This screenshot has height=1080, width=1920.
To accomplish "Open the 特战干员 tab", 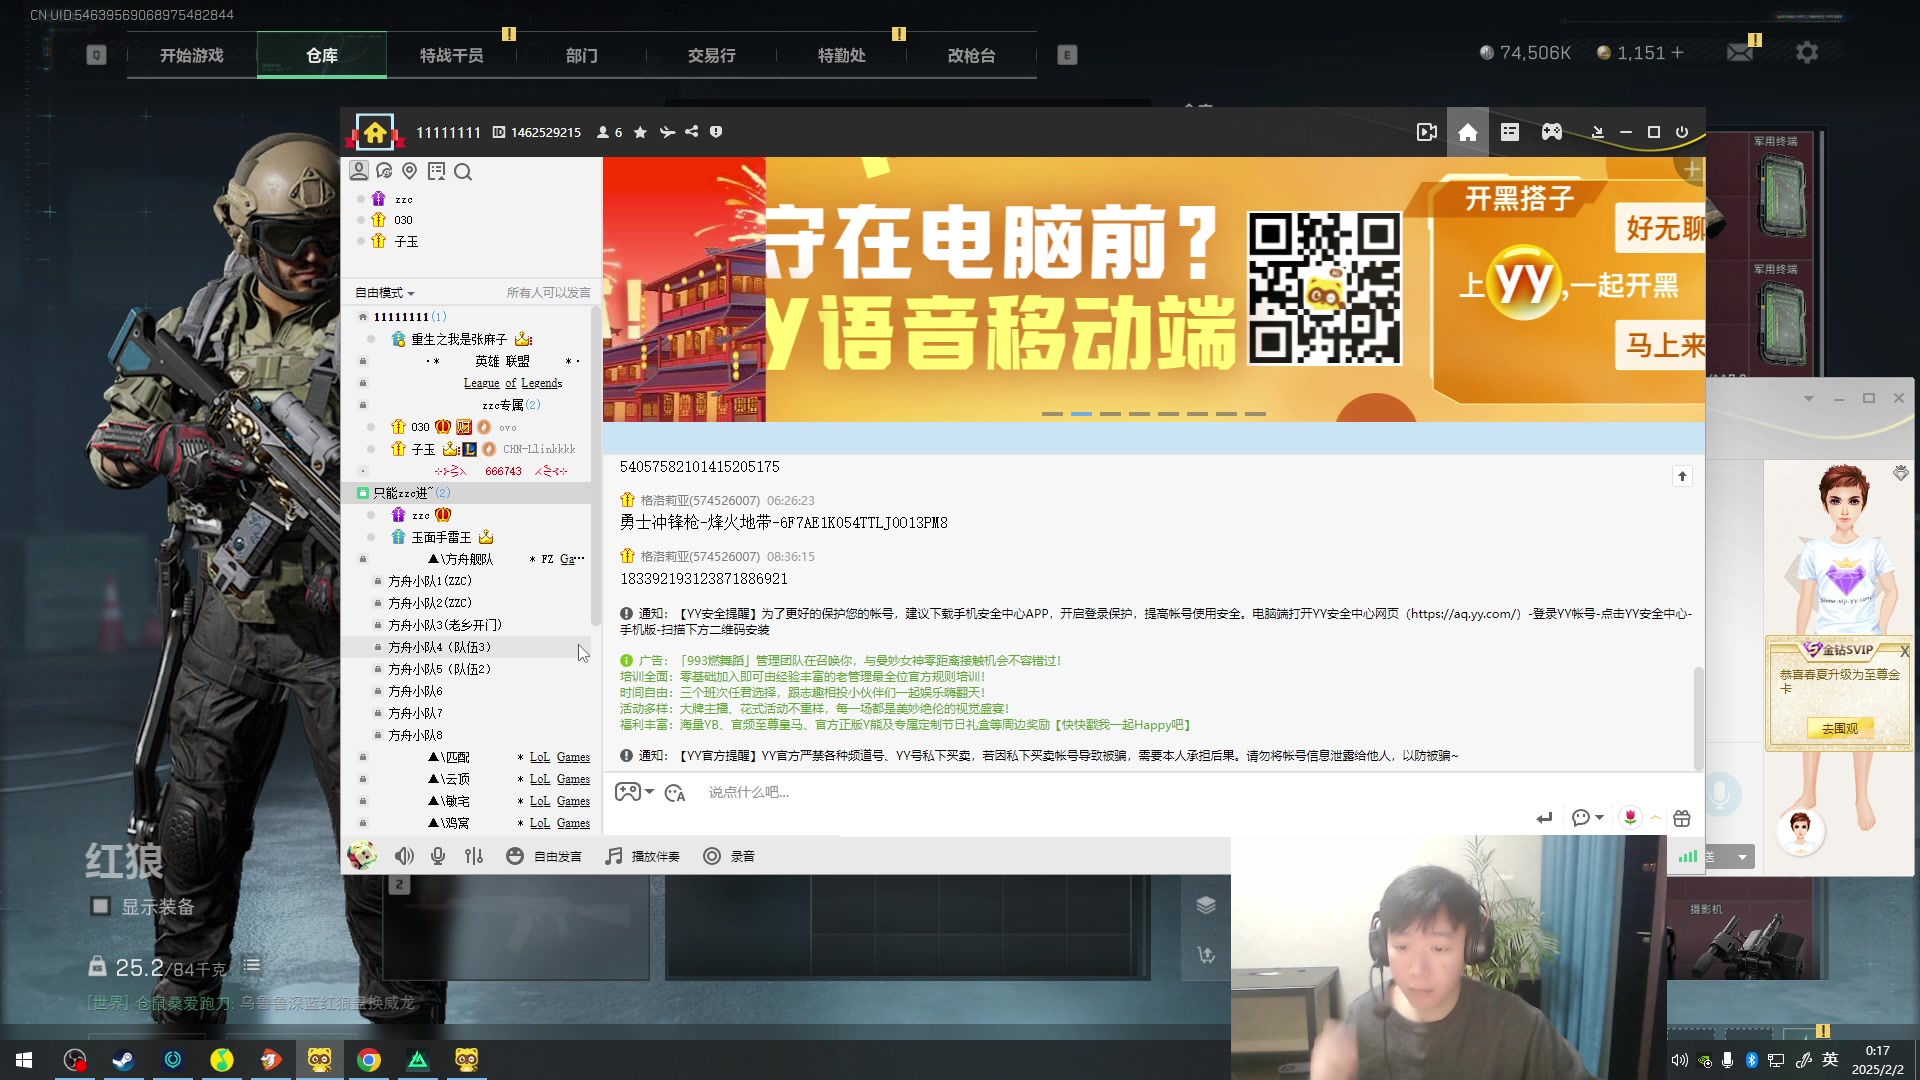I will tap(452, 55).
